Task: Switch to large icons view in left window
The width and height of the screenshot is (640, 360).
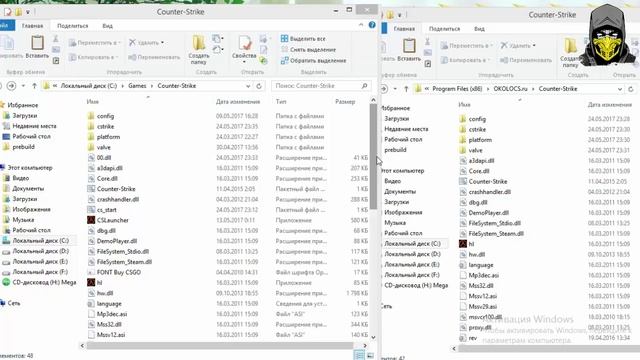Action: [370, 356]
